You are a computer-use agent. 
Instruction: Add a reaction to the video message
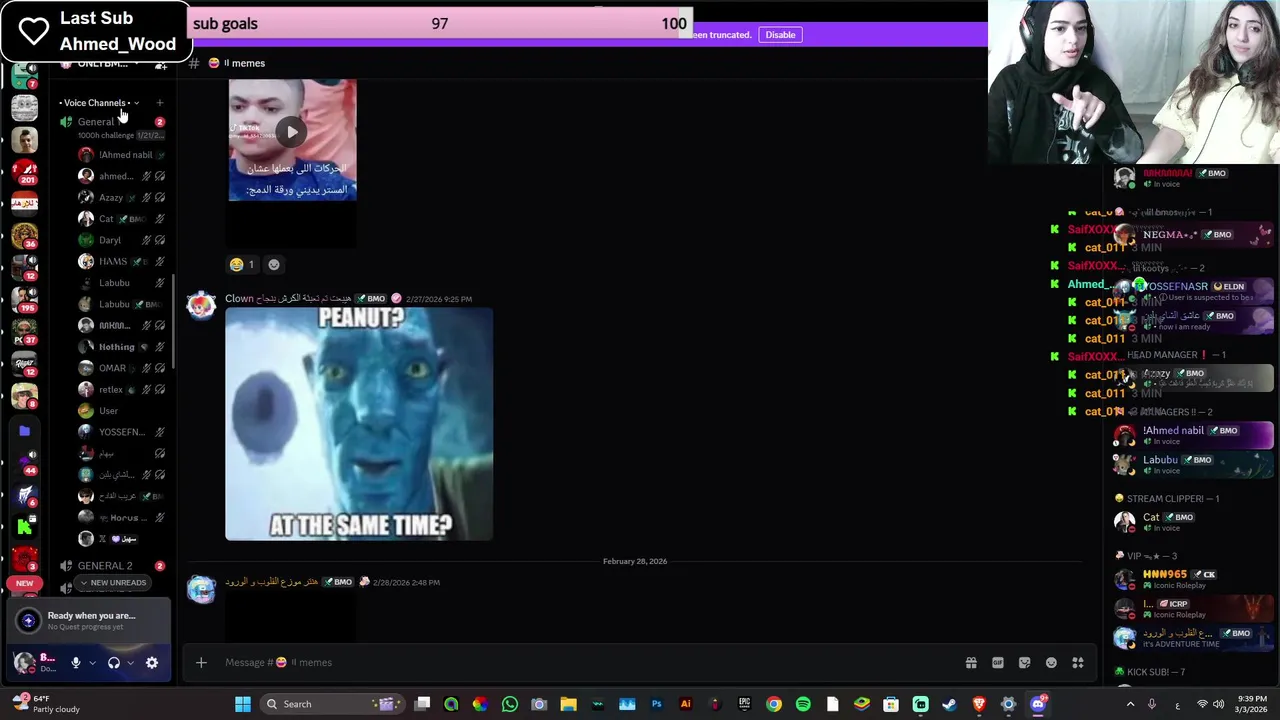point(274,264)
